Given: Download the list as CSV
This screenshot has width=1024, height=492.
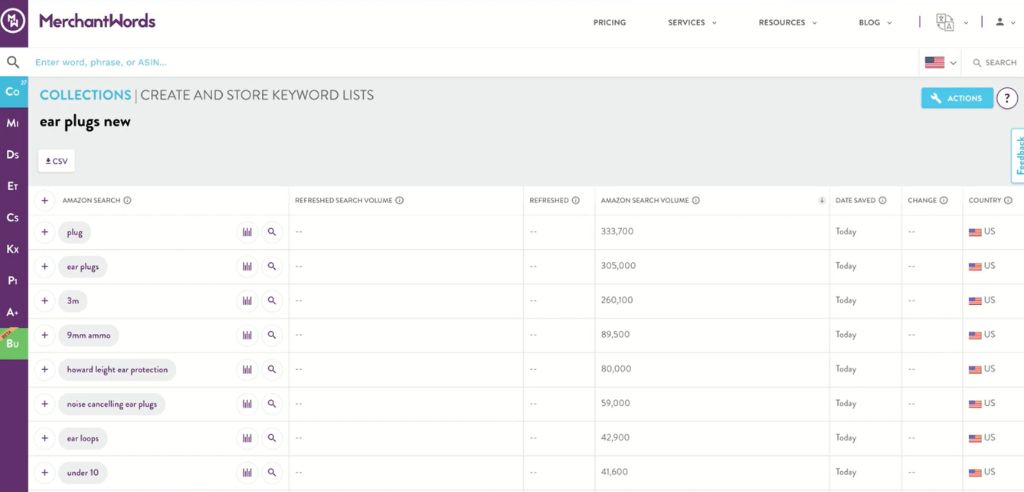Looking at the screenshot, I should click(x=56, y=161).
